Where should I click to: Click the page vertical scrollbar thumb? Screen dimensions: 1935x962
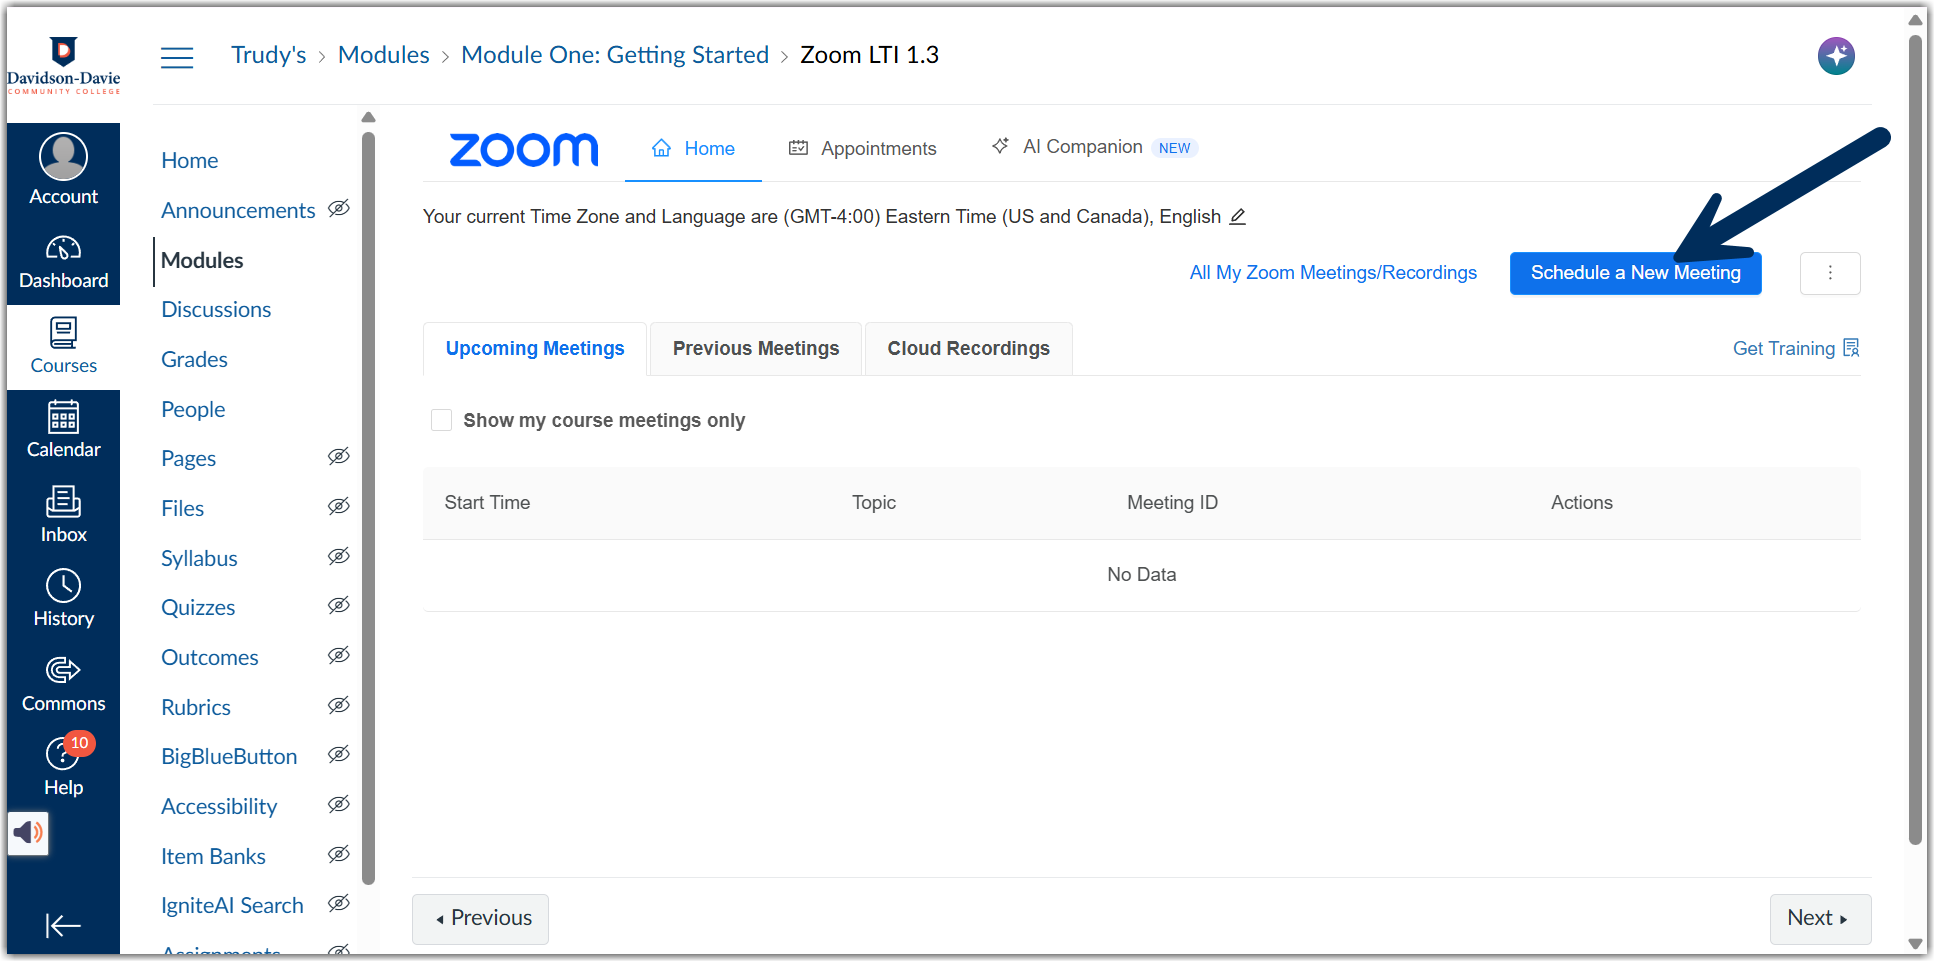pyautogui.click(x=1915, y=440)
